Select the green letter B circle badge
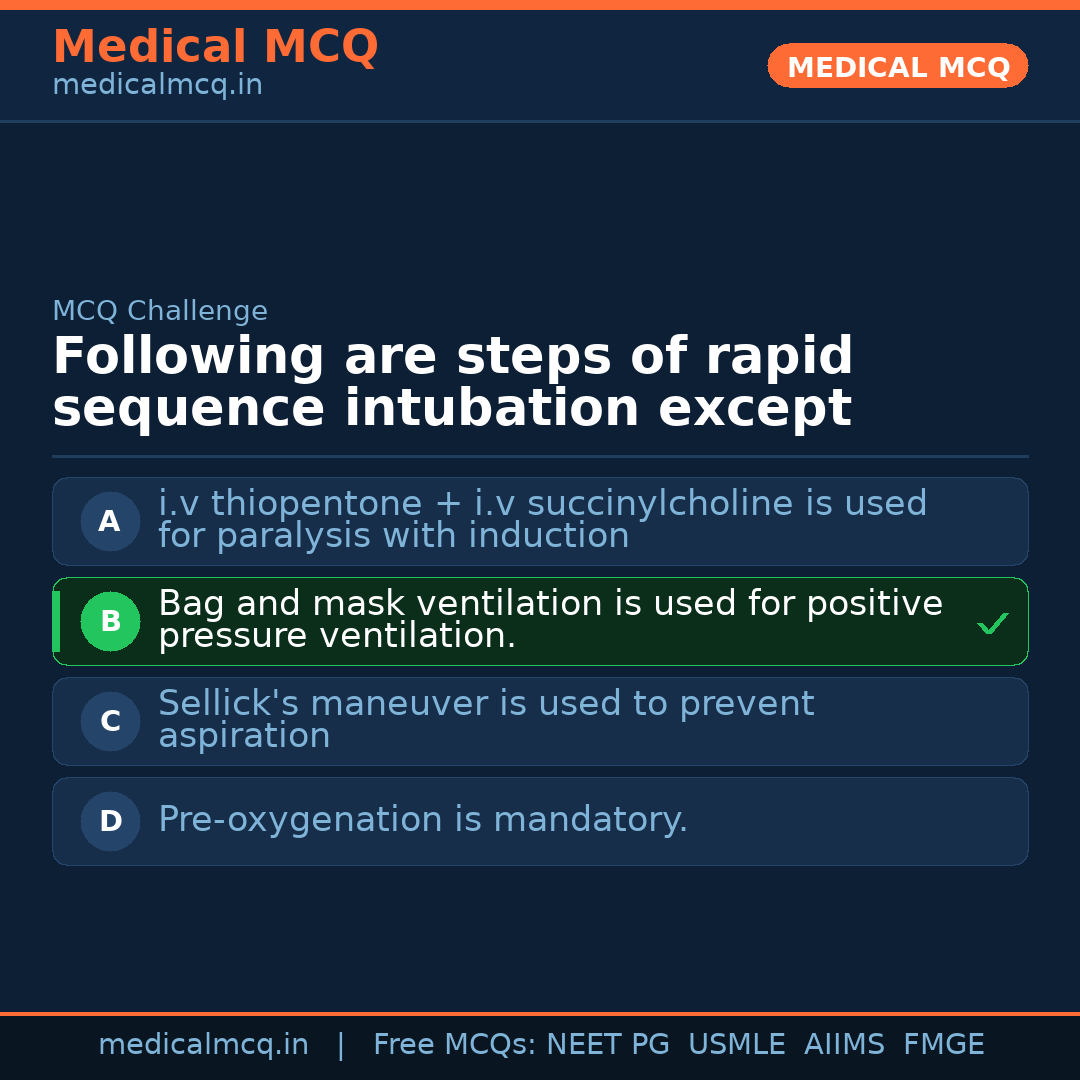 [110, 621]
